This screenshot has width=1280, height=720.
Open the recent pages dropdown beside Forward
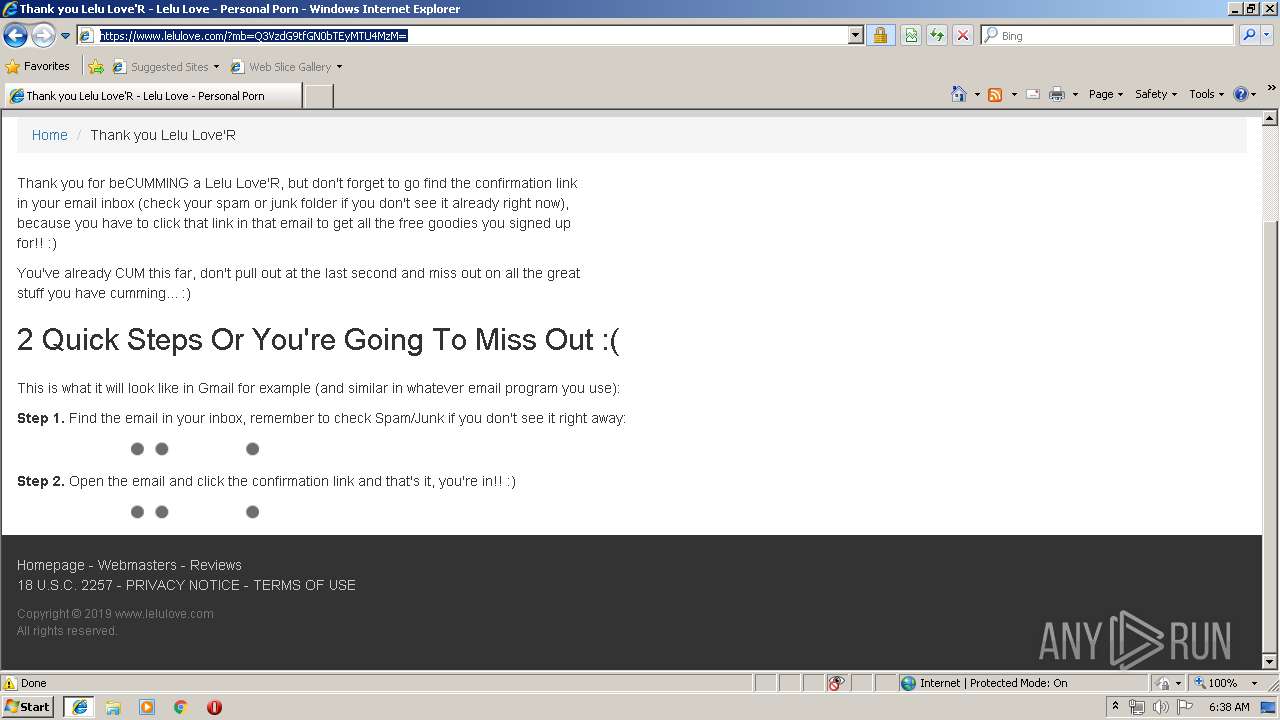65,36
